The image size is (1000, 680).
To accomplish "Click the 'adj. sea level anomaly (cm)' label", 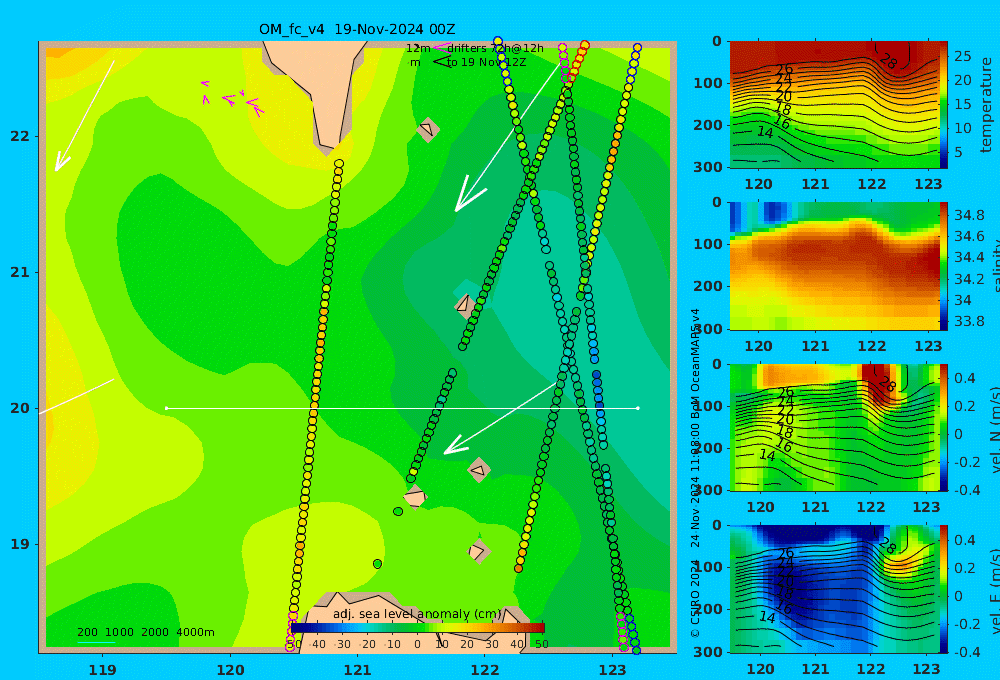I will click(x=417, y=614).
